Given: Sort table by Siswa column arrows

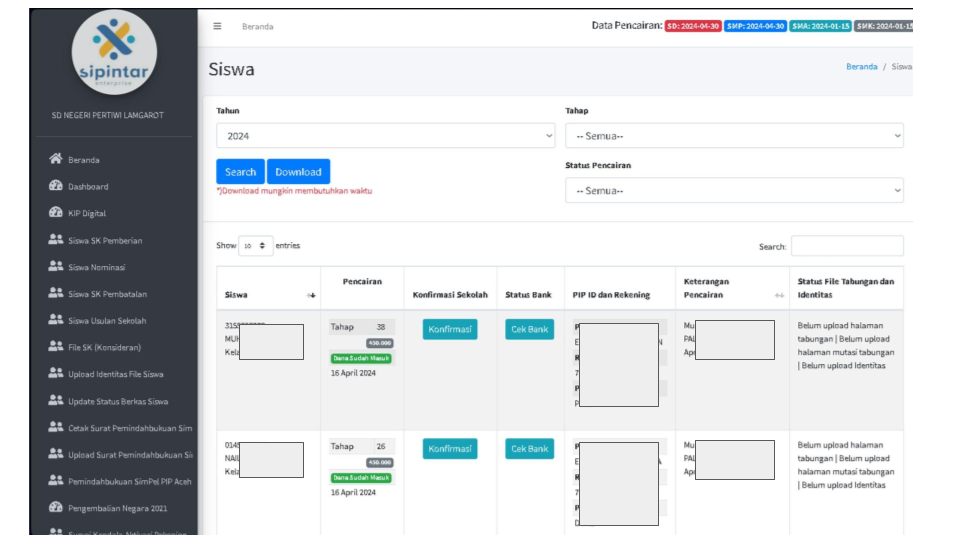Looking at the screenshot, I should [x=311, y=295].
